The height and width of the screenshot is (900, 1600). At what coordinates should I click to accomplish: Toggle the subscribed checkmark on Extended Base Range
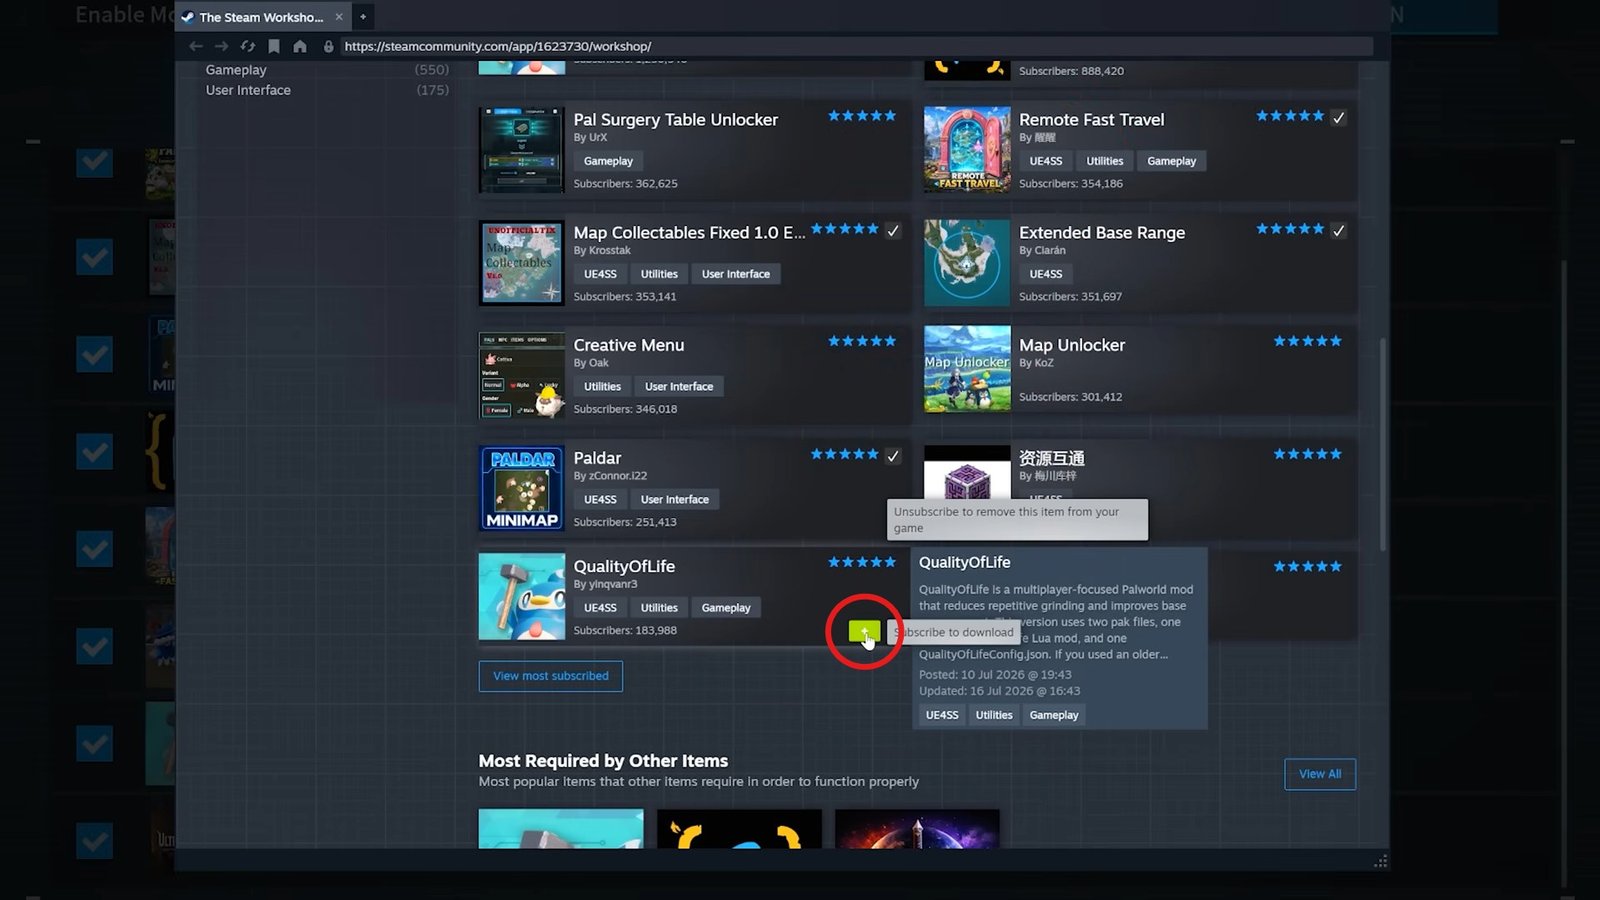pyautogui.click(x=1339, y=231)
